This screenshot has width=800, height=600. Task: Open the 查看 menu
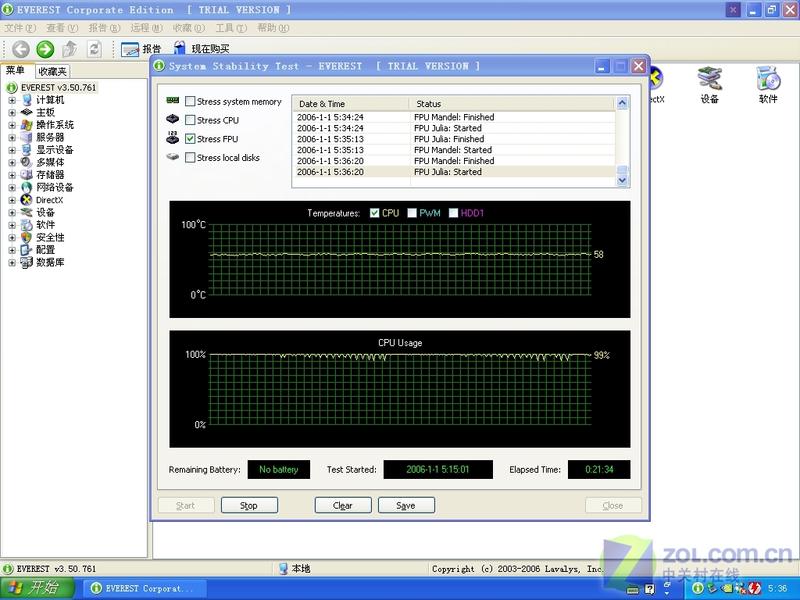point(62,28)
